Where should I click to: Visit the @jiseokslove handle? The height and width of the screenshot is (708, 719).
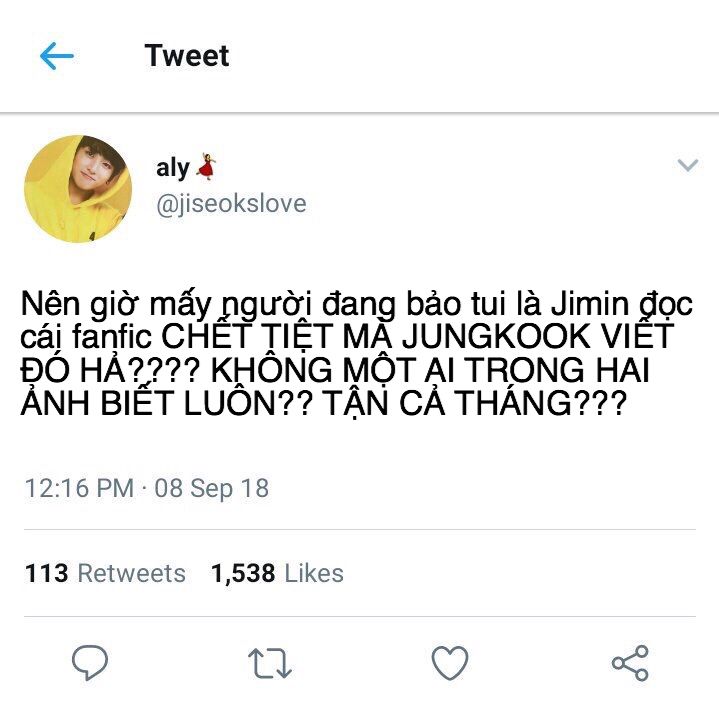point(231,204)
